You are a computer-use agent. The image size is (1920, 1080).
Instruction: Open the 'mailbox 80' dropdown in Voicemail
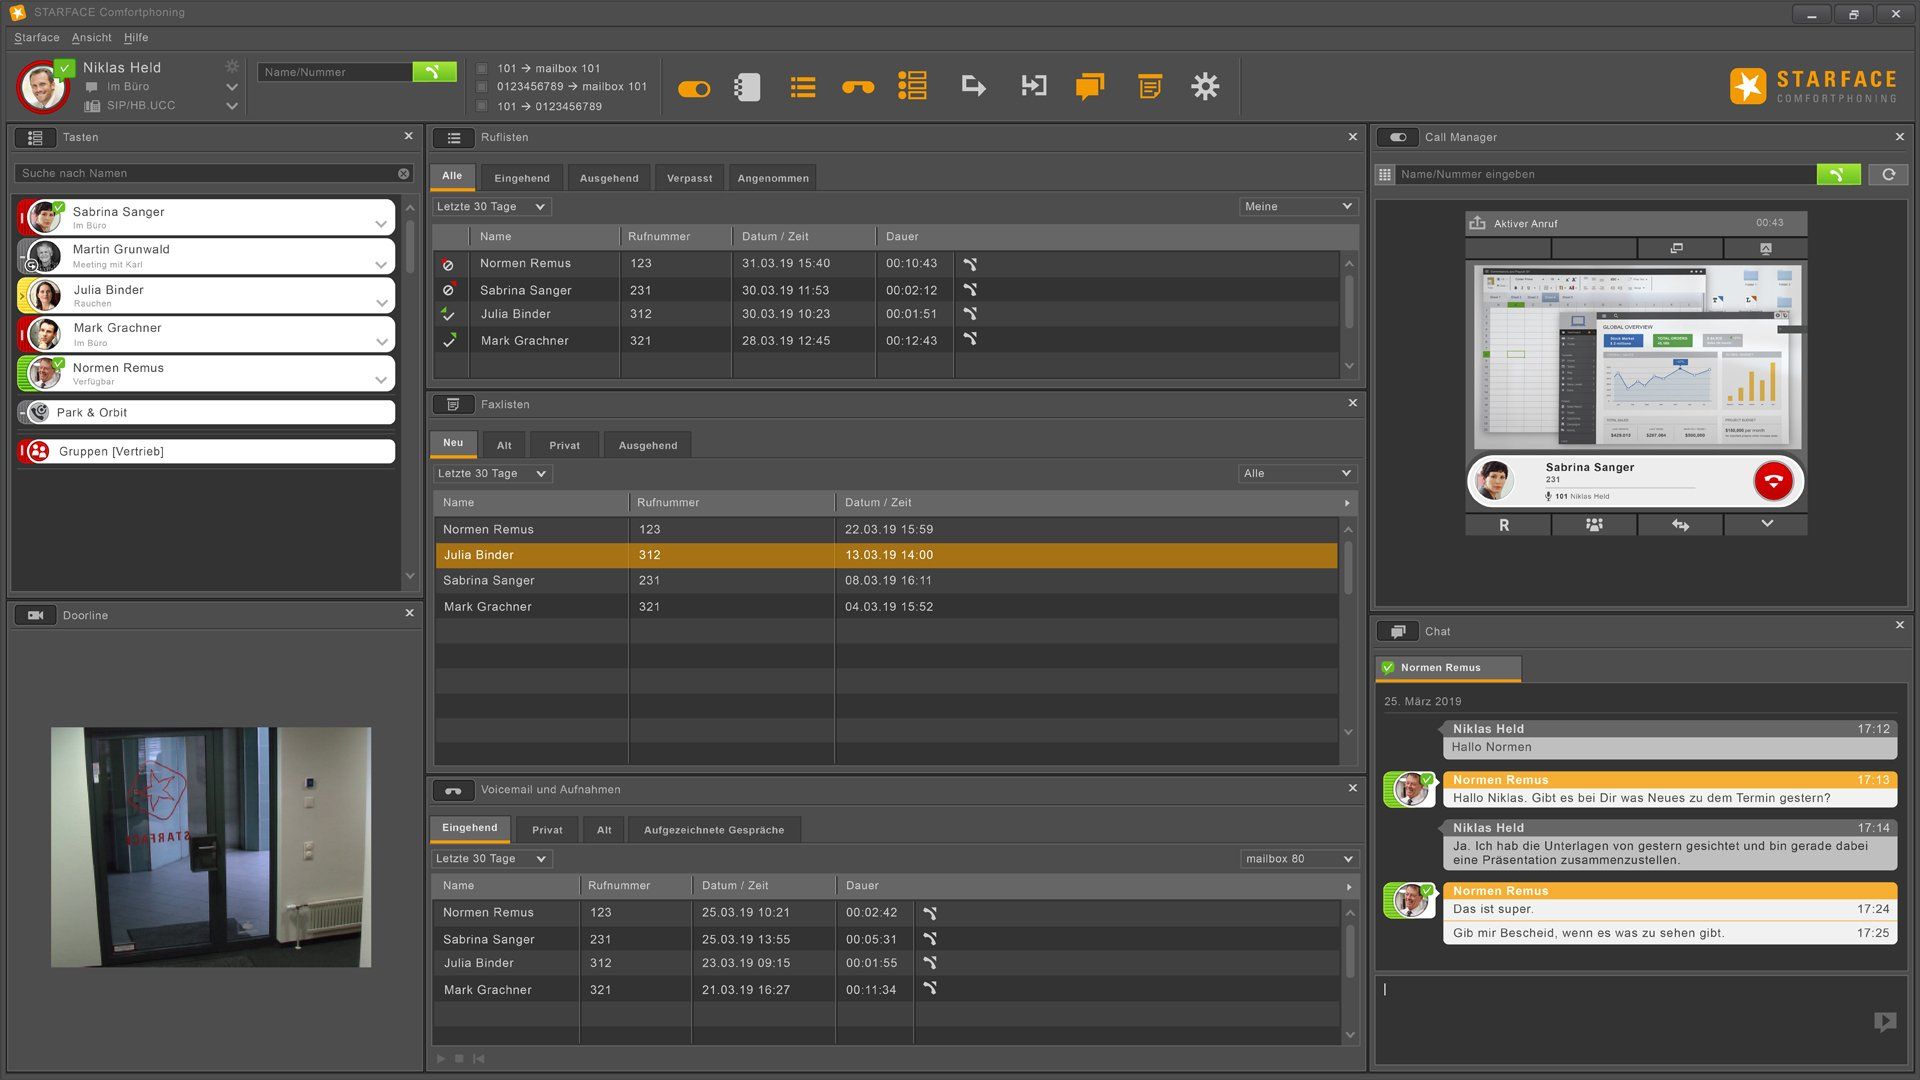click(1298, 859)
